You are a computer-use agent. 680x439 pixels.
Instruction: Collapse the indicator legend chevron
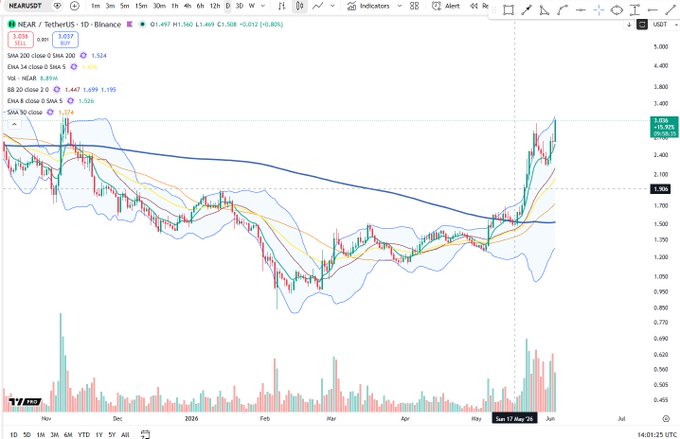14,124
